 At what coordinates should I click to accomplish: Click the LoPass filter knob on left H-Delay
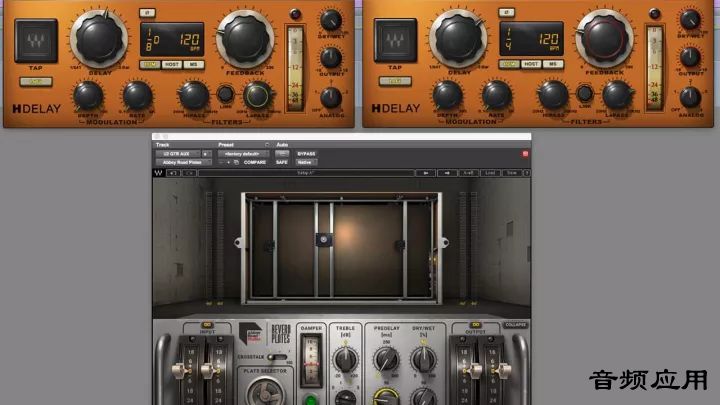(x=257, y=96)
